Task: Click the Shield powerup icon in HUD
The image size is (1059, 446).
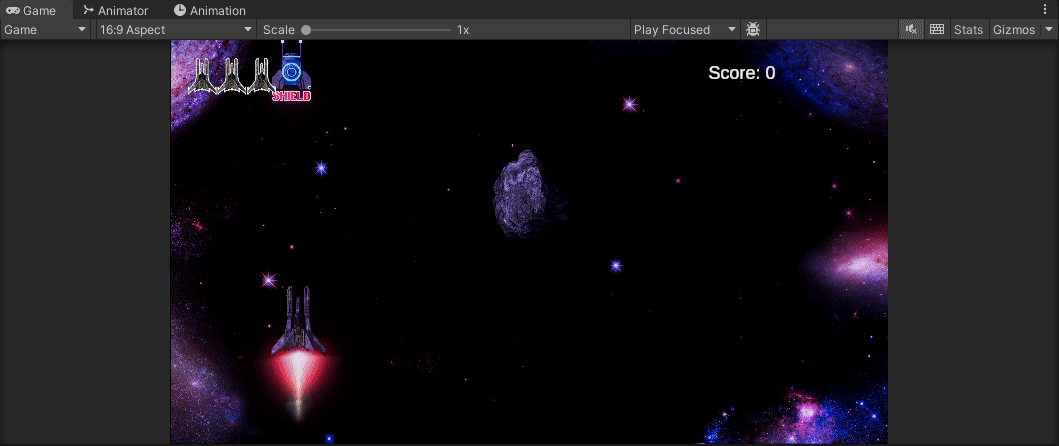Action: 293,71
